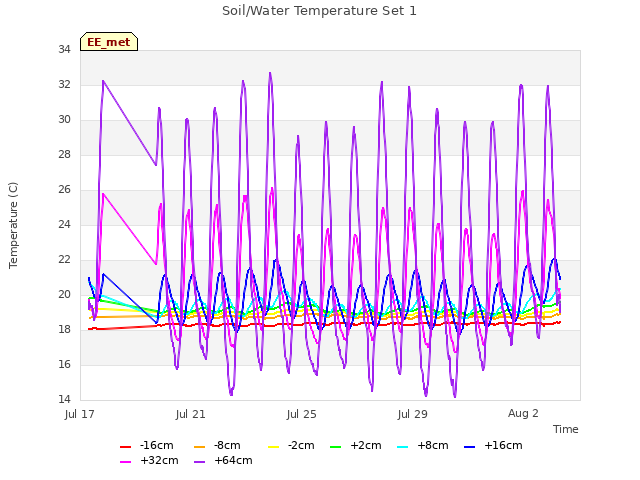The image size is (640, 480).
Task: Click the Jul 17 x-axis tick label
Action: click(80, 414)
